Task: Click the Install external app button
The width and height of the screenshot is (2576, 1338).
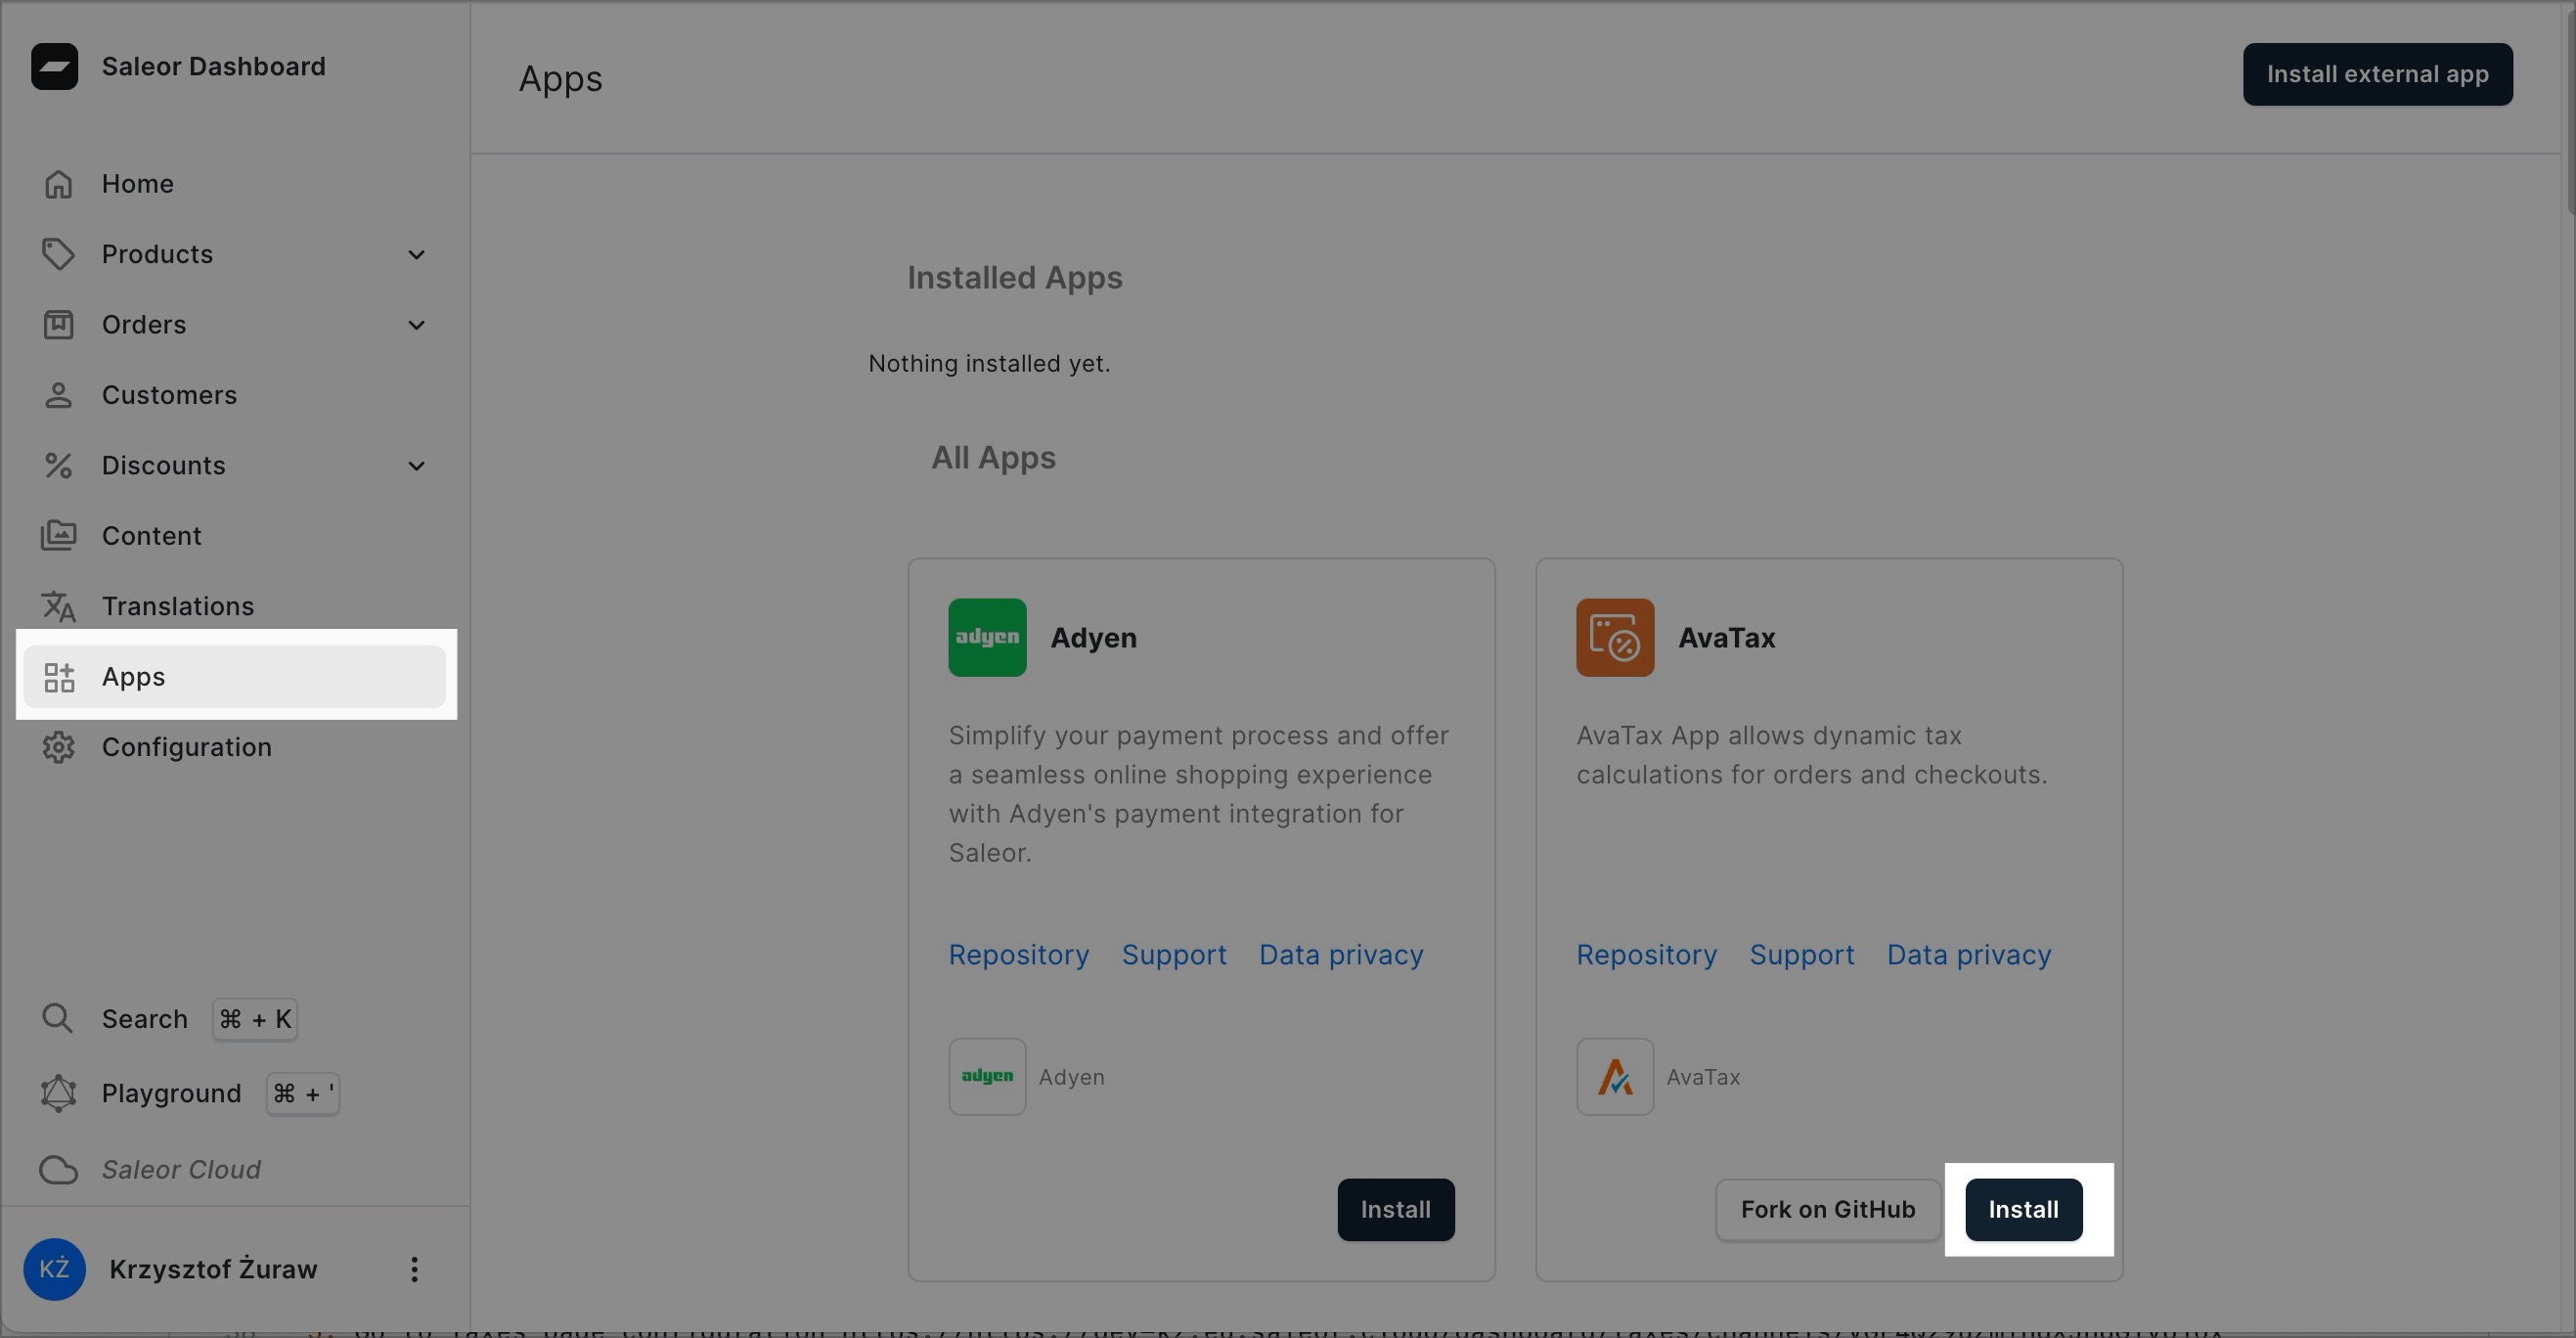Action: [x=2378, y=73]
